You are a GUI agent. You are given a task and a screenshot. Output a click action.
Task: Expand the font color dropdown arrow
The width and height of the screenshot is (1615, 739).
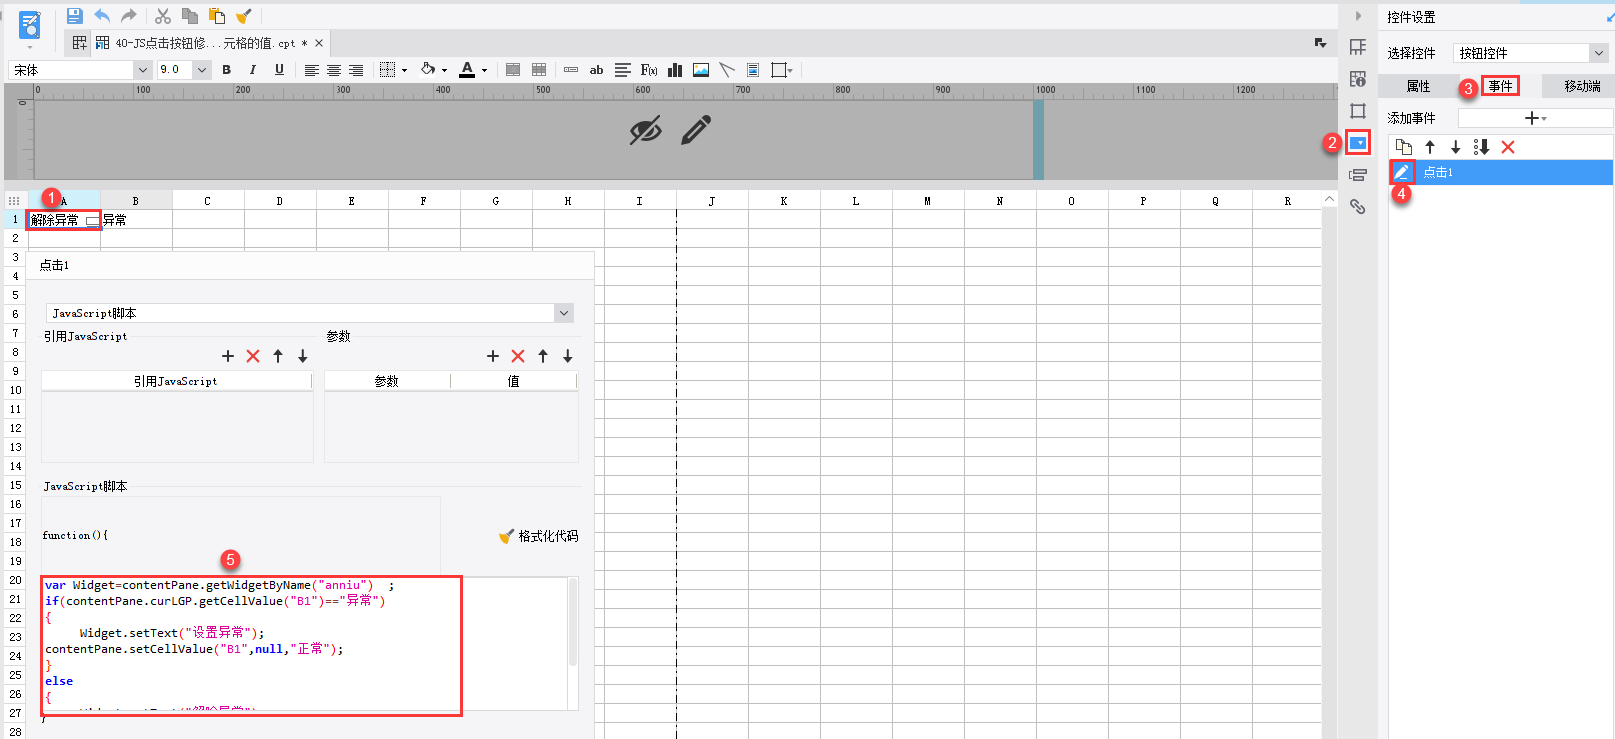484,70
